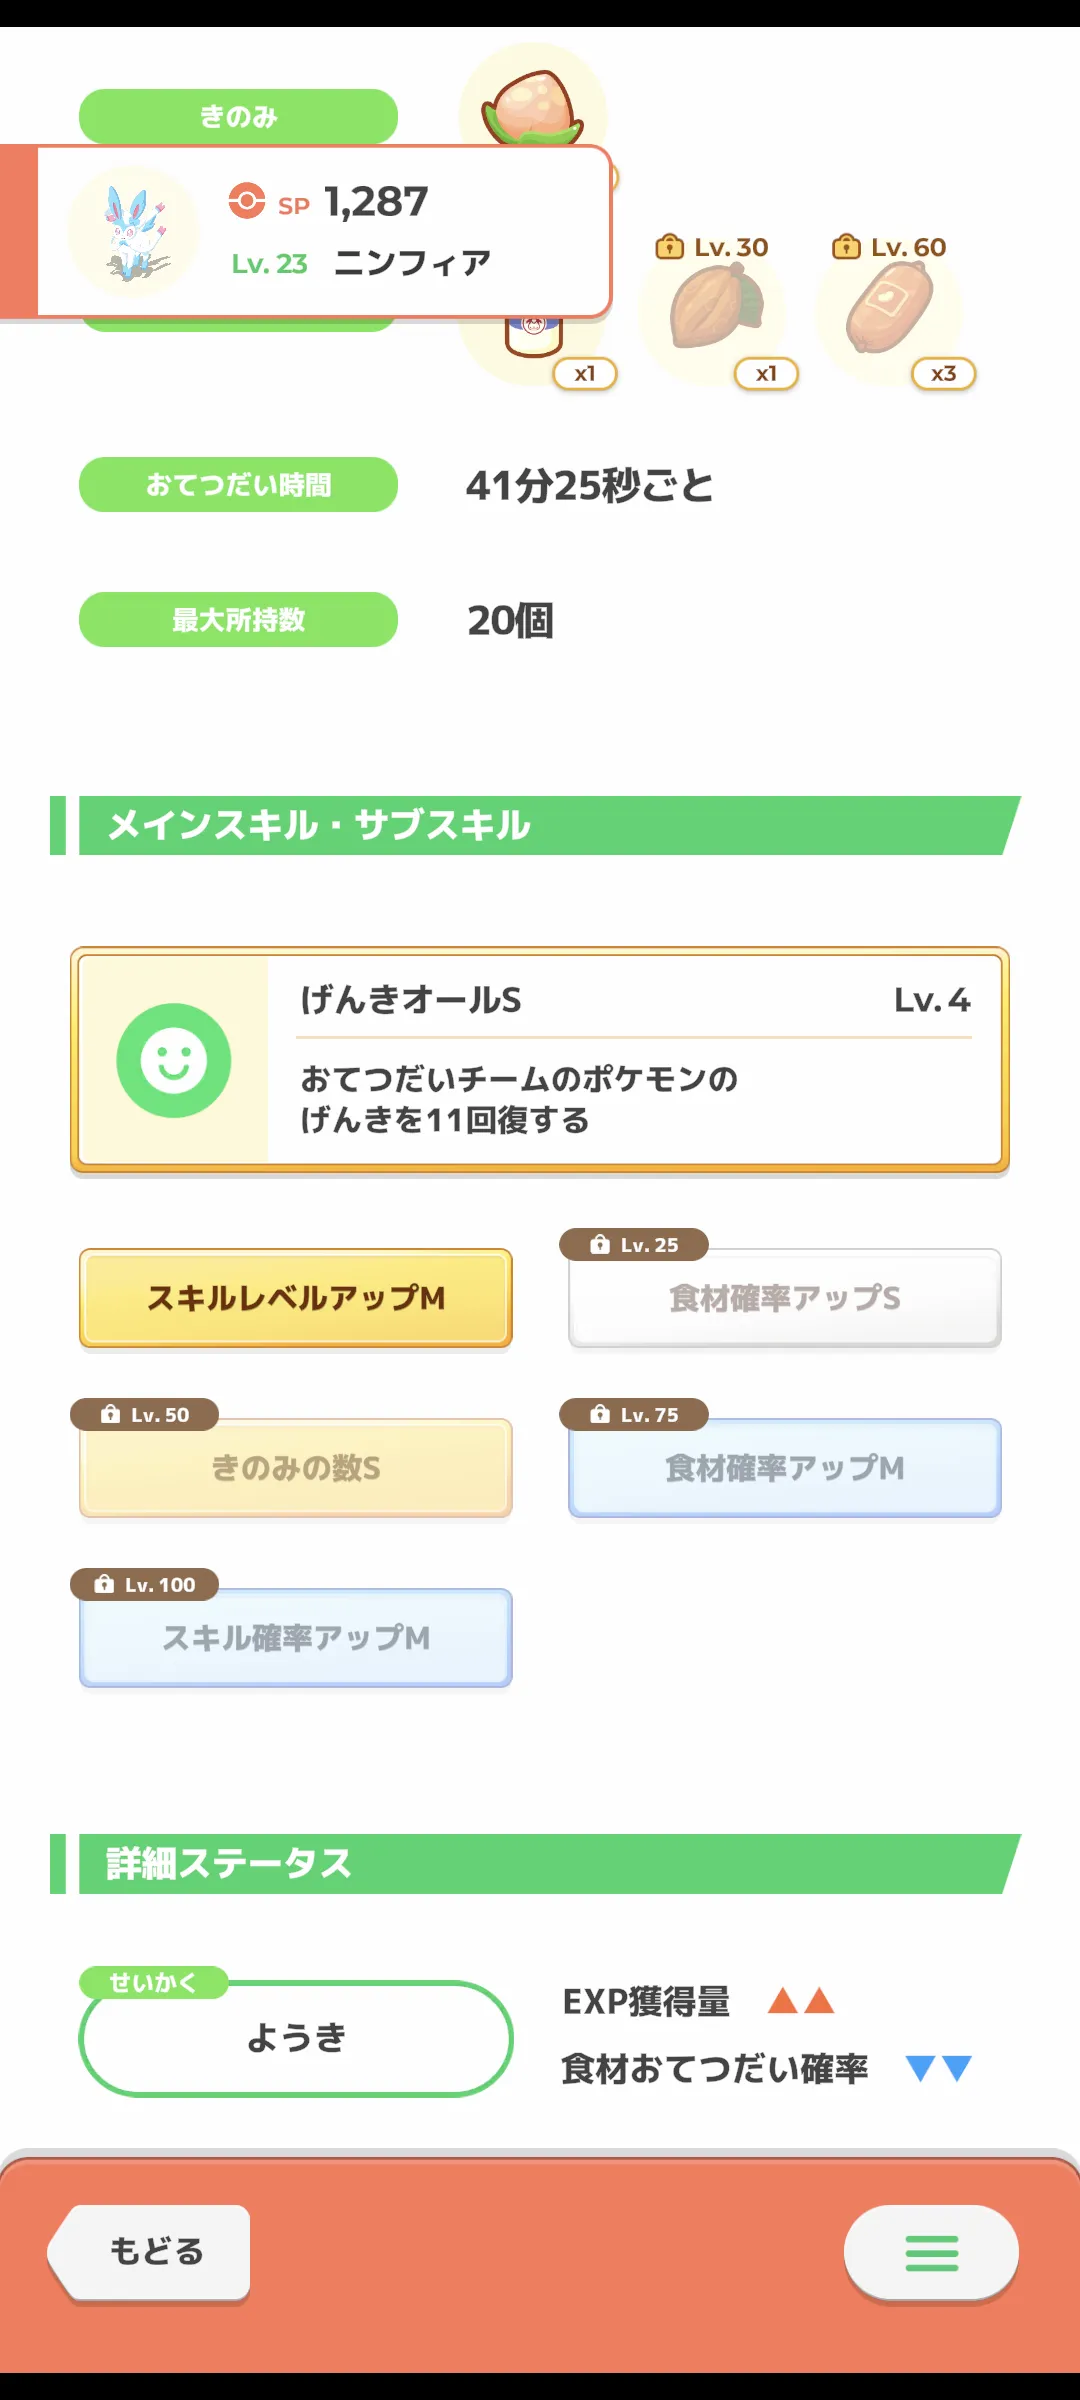Viewport: 1080px width, 2400px height.
Task: Select the Lv. 60 sausage ingredient icon
Action: click(890, 312)
